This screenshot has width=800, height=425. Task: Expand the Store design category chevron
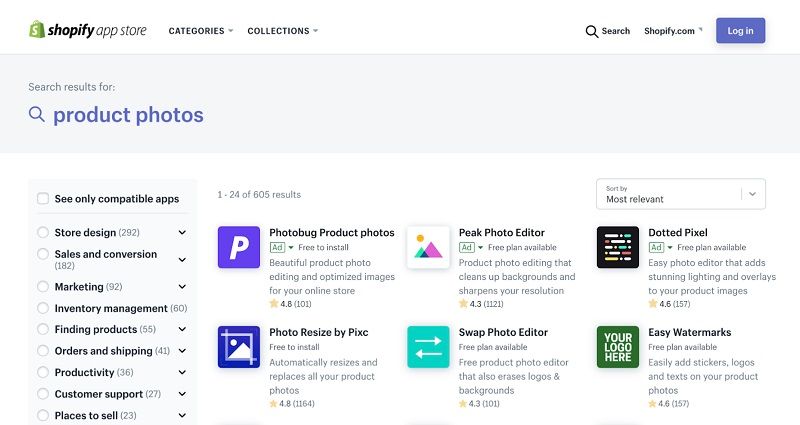(x=182, y=233)
